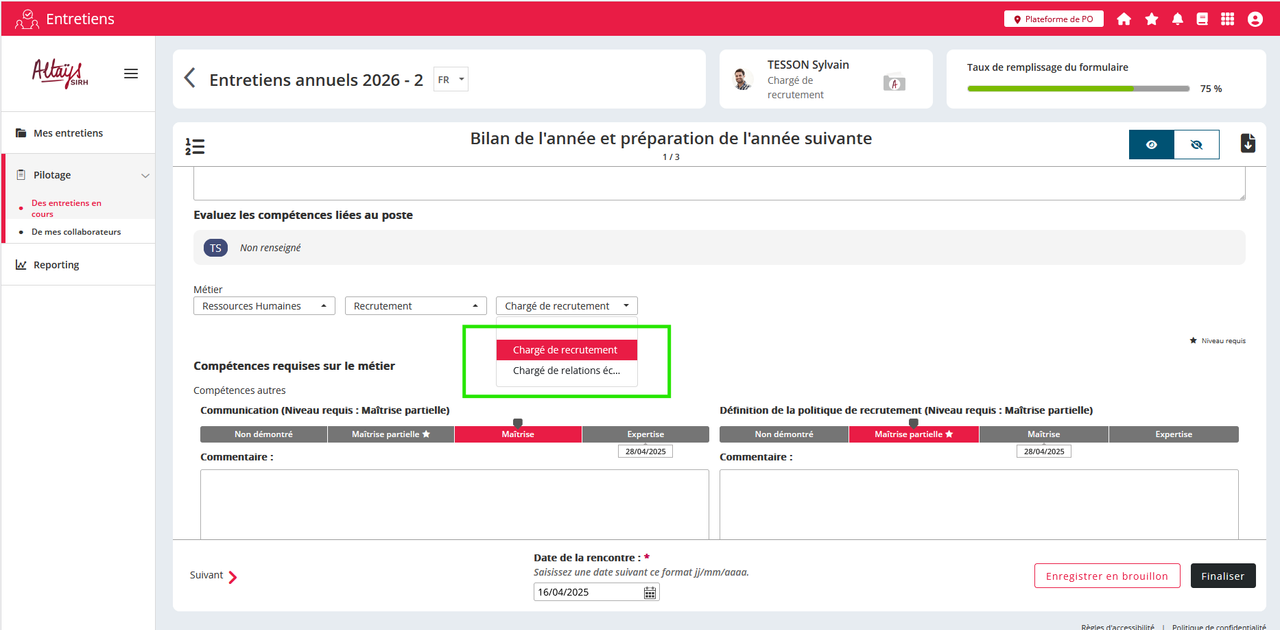Click Enregistrer en brouillon button
The width and height of the screenshot is (1280, 630).
[1107, 576]
